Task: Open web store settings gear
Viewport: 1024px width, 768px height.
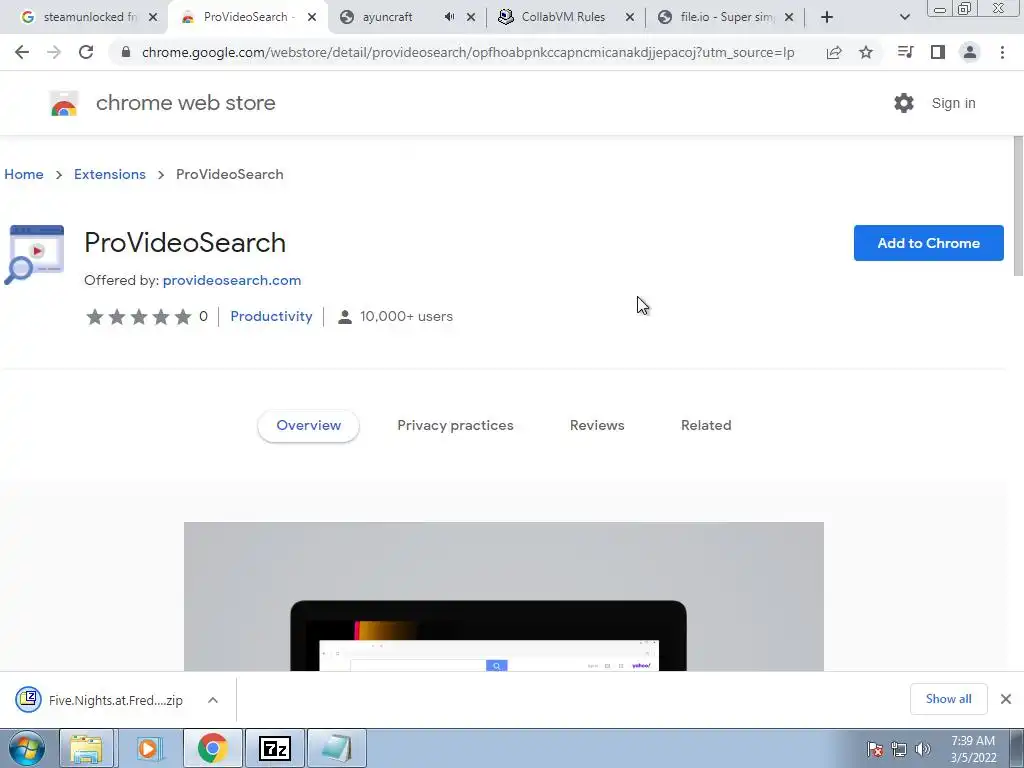Action: [904, 103]
